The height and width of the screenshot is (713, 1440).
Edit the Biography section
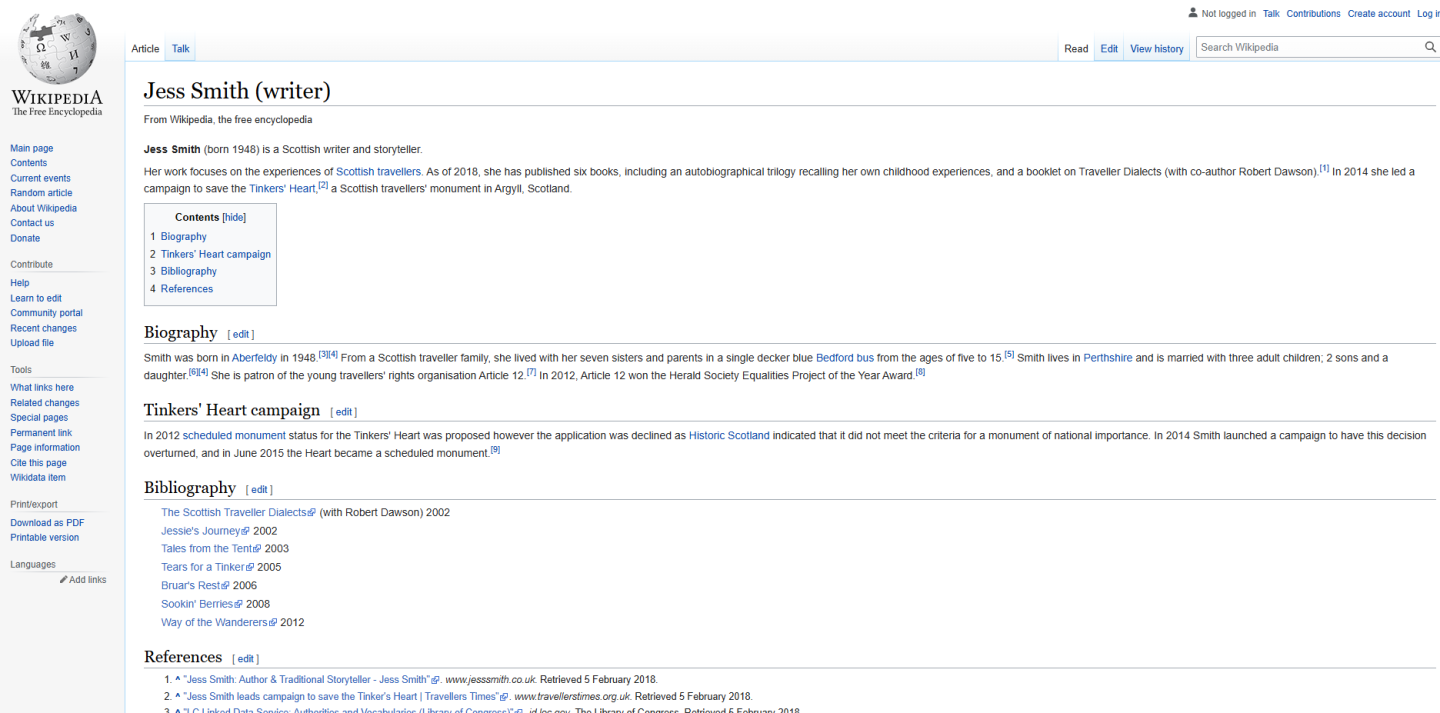coord(241,334)
